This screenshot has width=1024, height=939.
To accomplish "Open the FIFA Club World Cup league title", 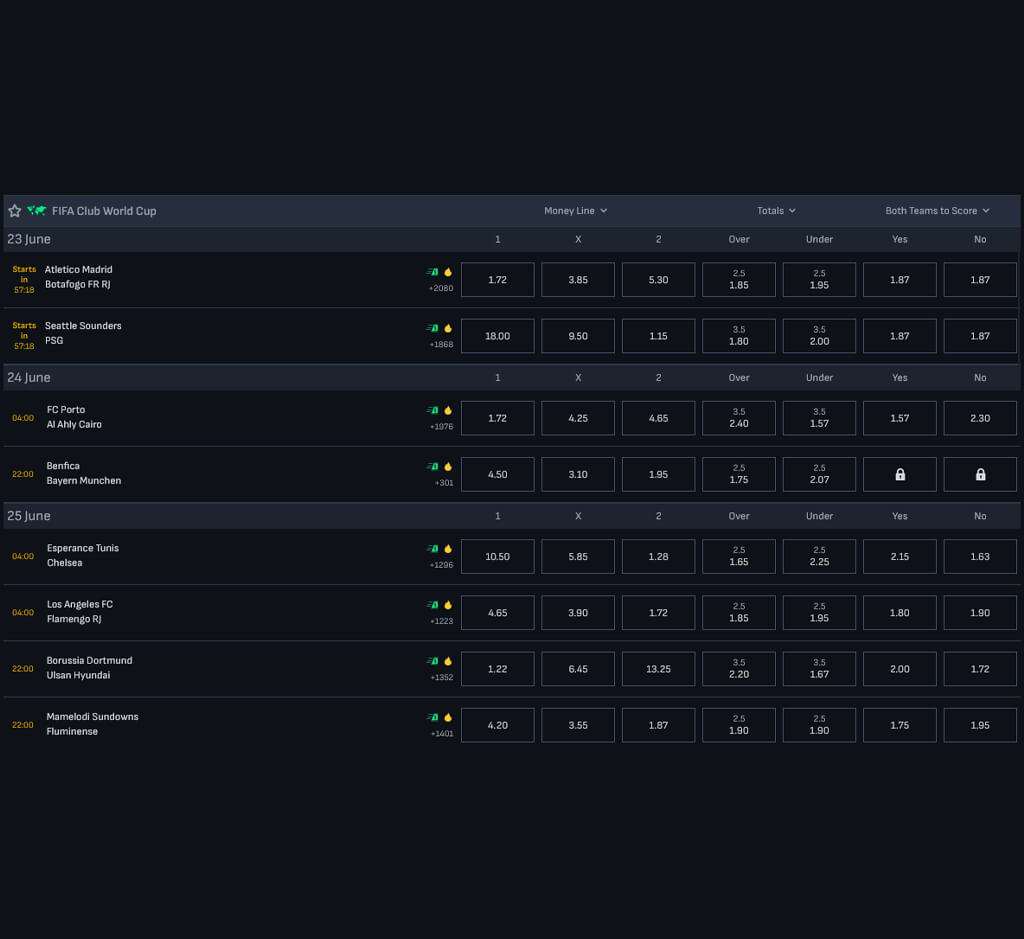I will click(104, 211).
